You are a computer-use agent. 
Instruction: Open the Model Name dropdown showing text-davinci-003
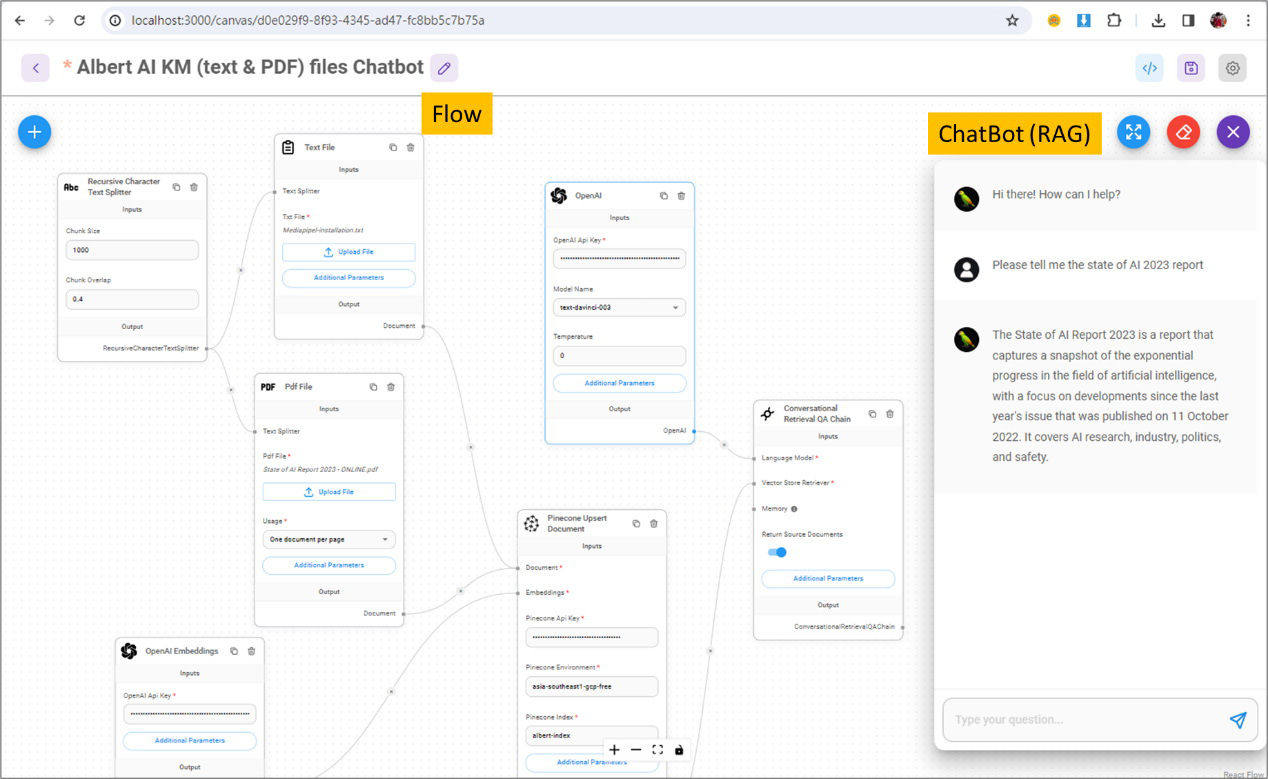(x=620, y=308)
